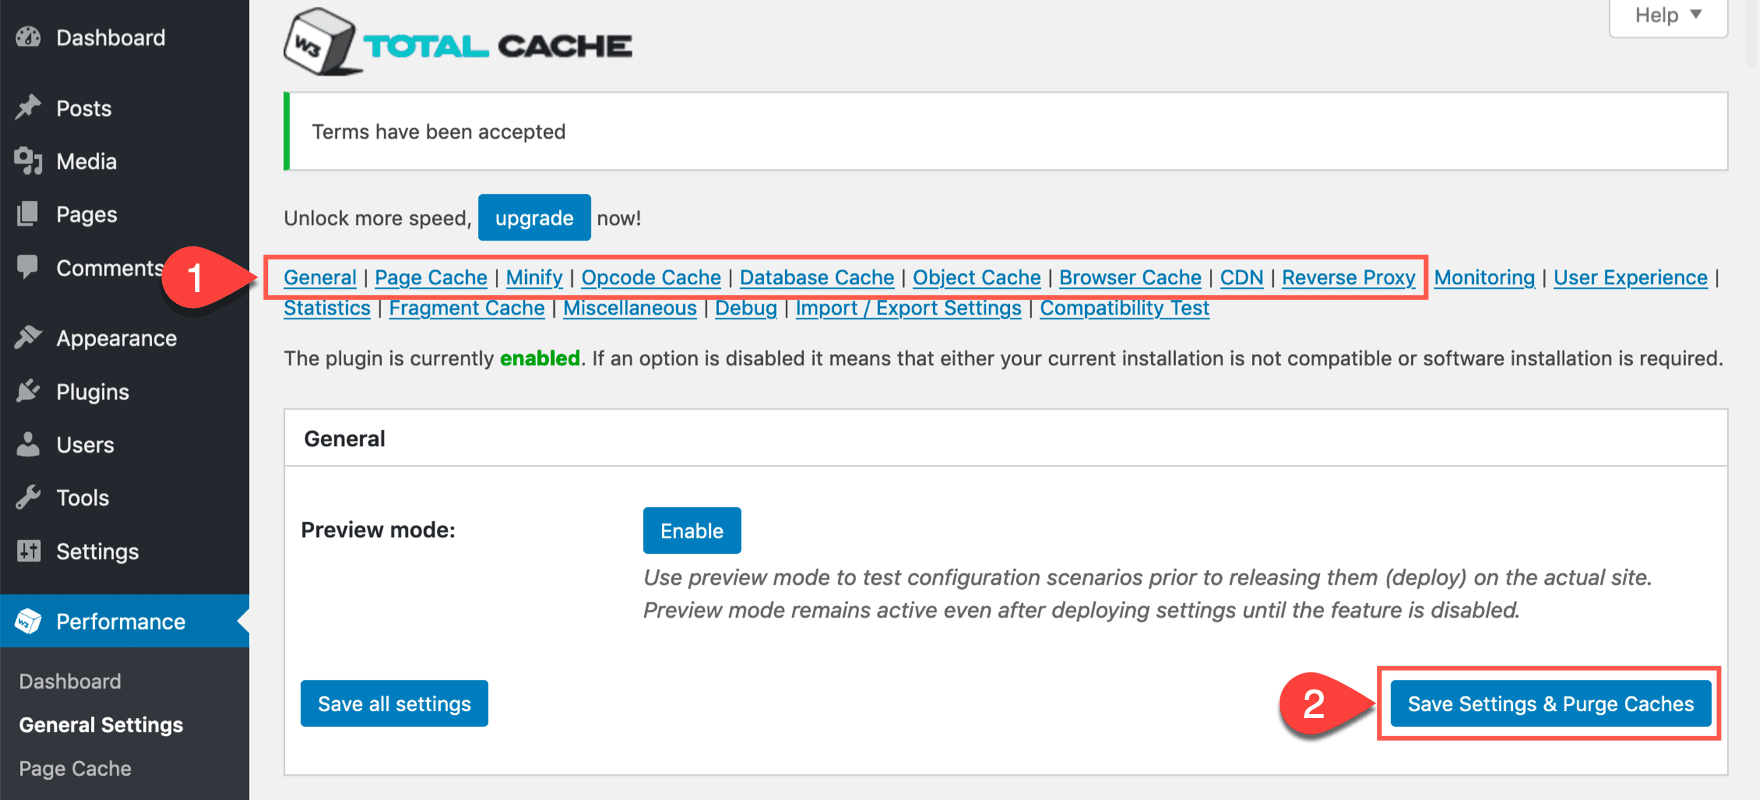Click the Pages icon in the sidebar
This screenshot has width=1760, height=800.
coord(28,214)
